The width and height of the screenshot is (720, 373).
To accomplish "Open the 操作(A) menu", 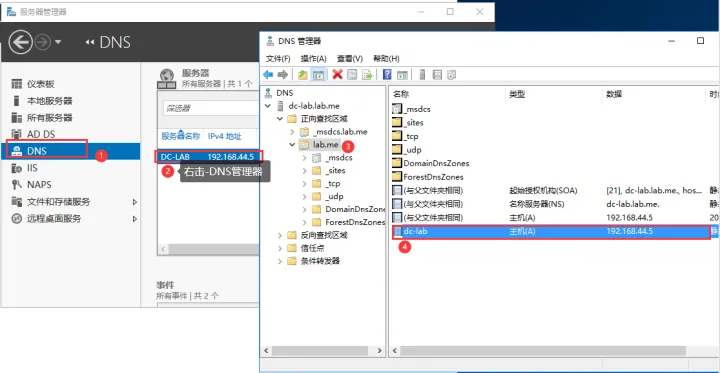I will click(x=314, y=59).
